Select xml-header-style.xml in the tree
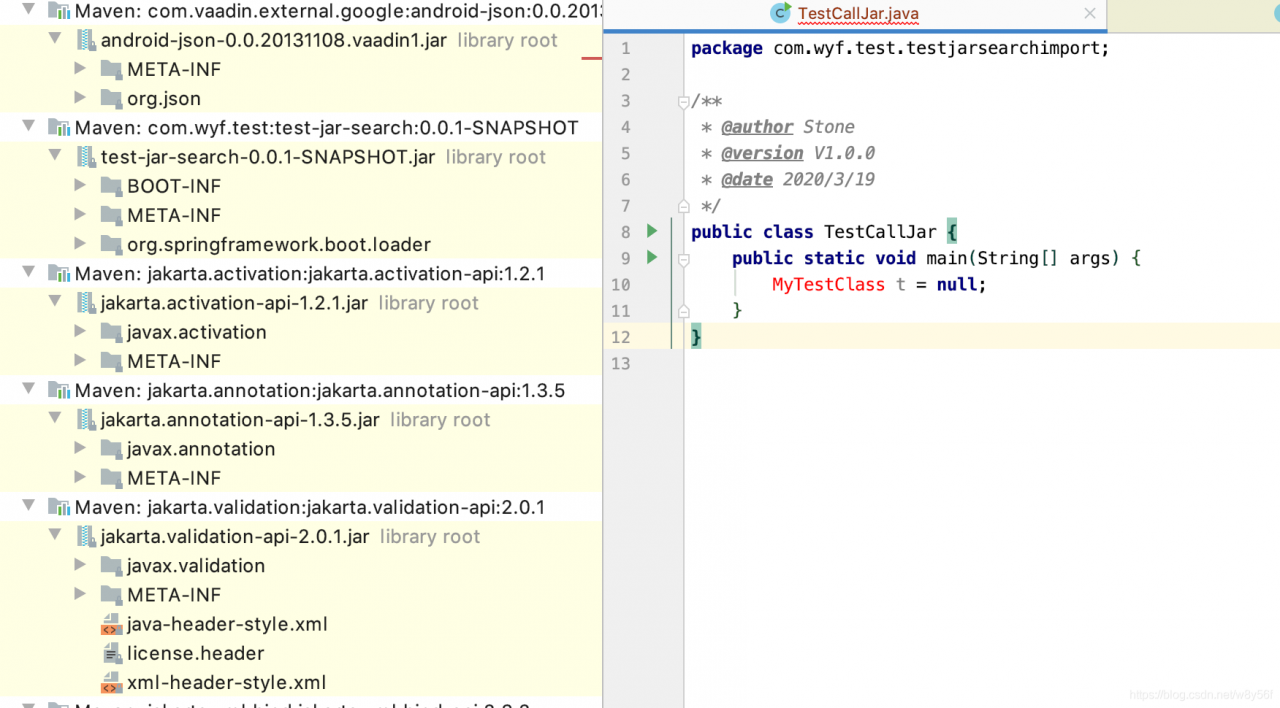1280x708 pixels. (x=226, y=683)
